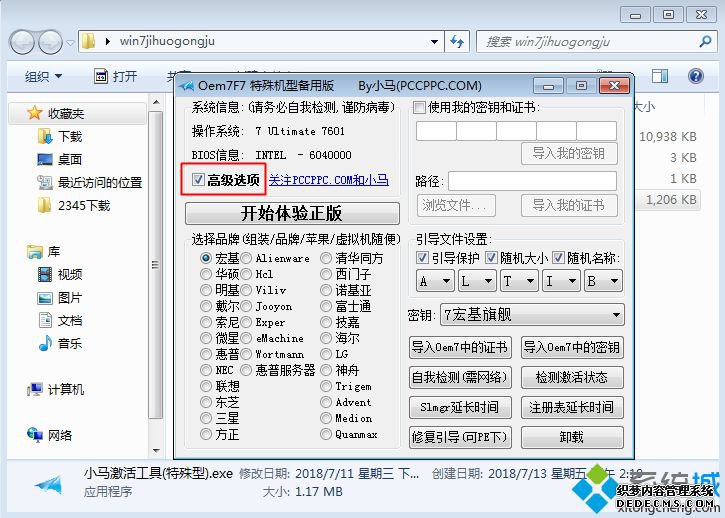The width and height of the screenshot is (725, 518).
Task: Select file row sized 10,938 KB
Action: pyautogui.click(x=668, y=136)
